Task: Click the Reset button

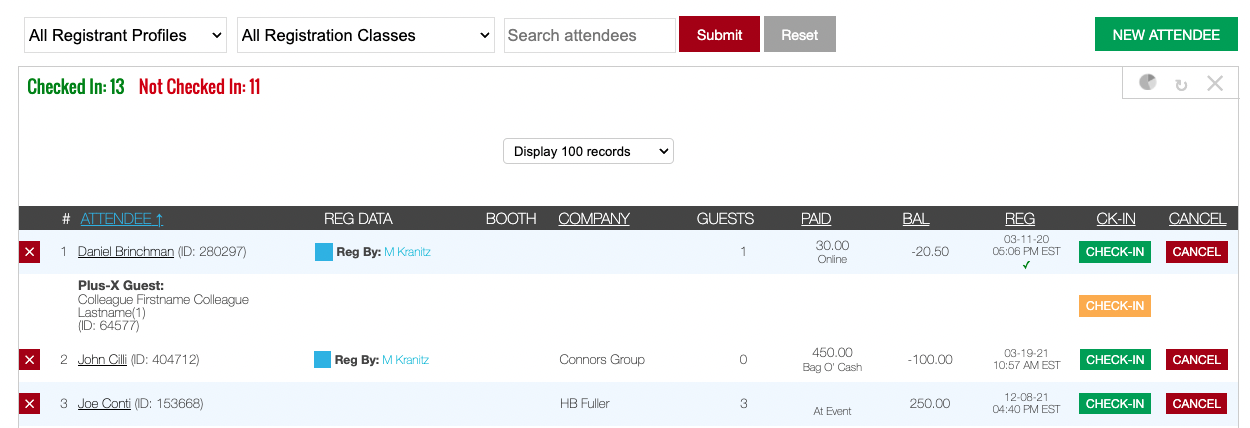Action: [x=800, y=35]
